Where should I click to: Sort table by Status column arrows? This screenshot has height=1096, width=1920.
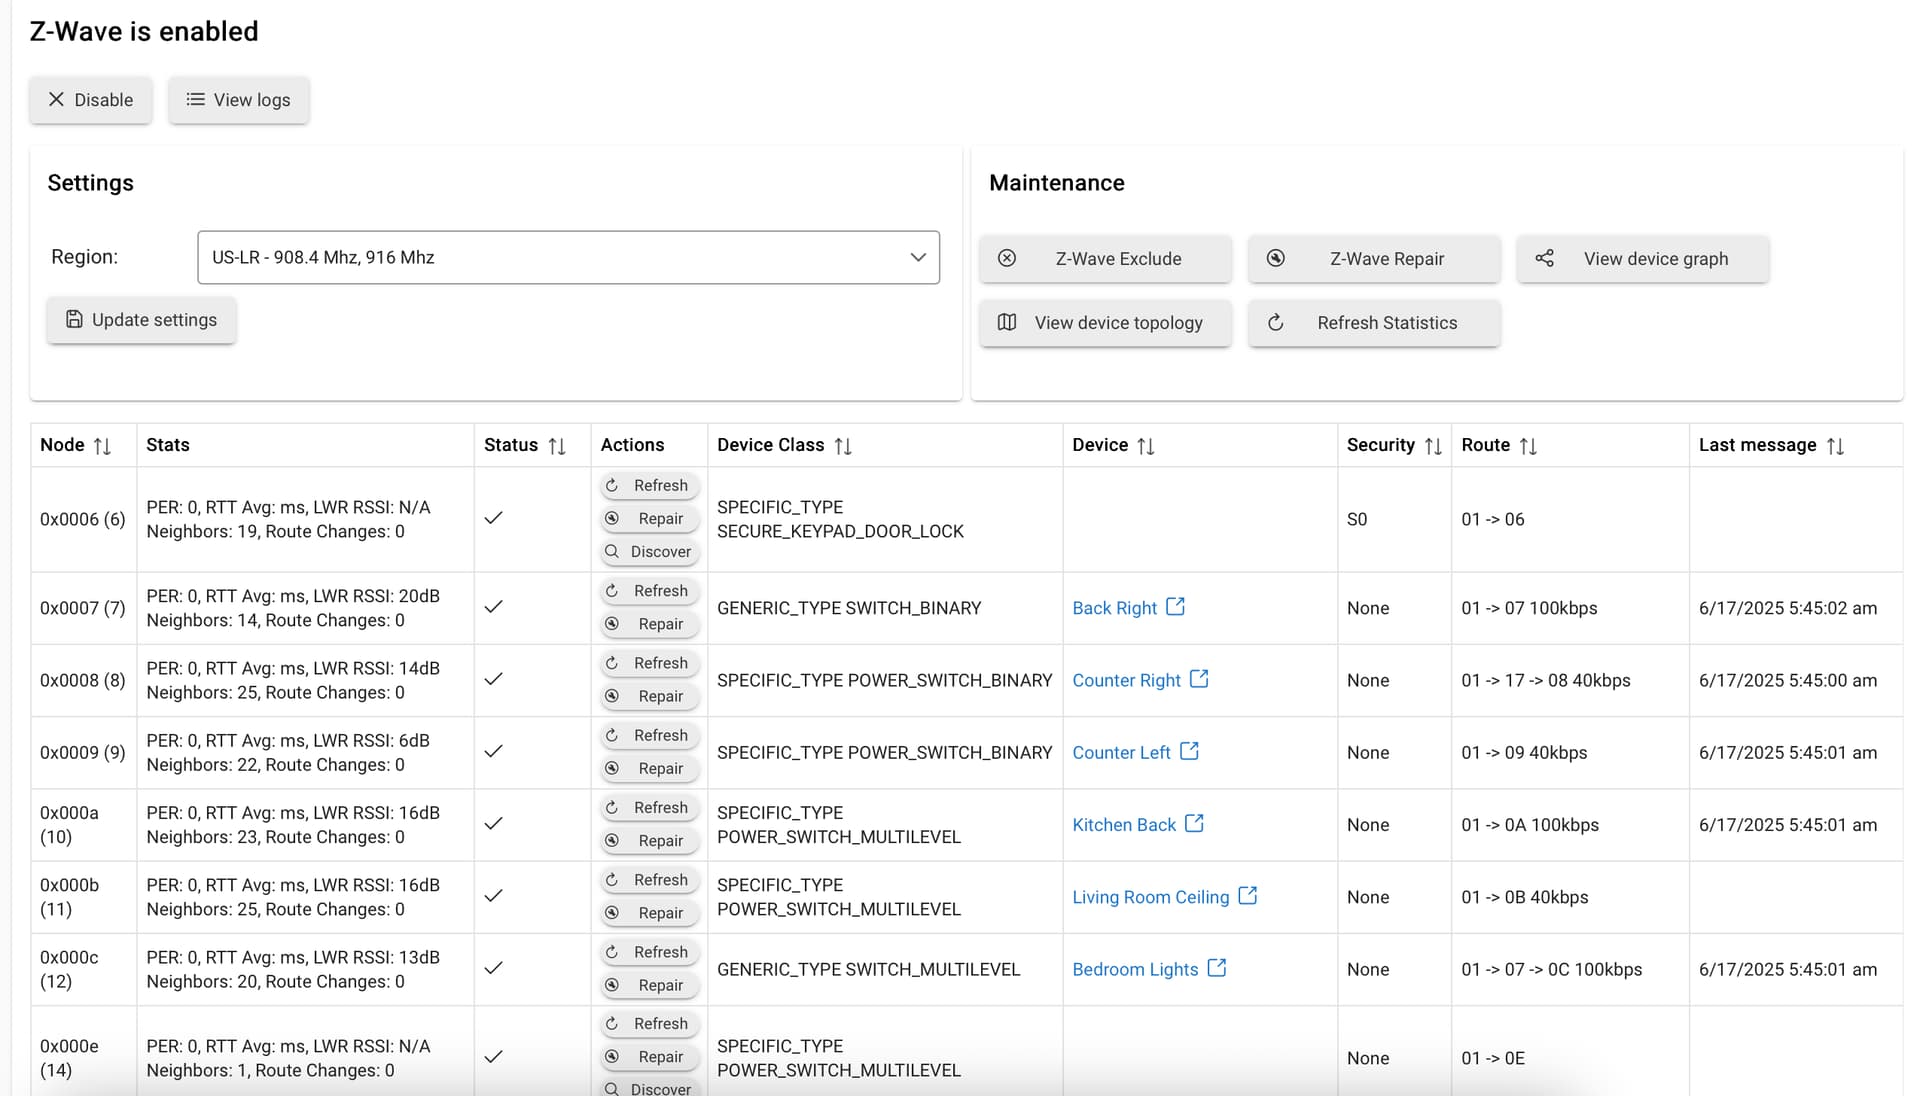point(557,446)
